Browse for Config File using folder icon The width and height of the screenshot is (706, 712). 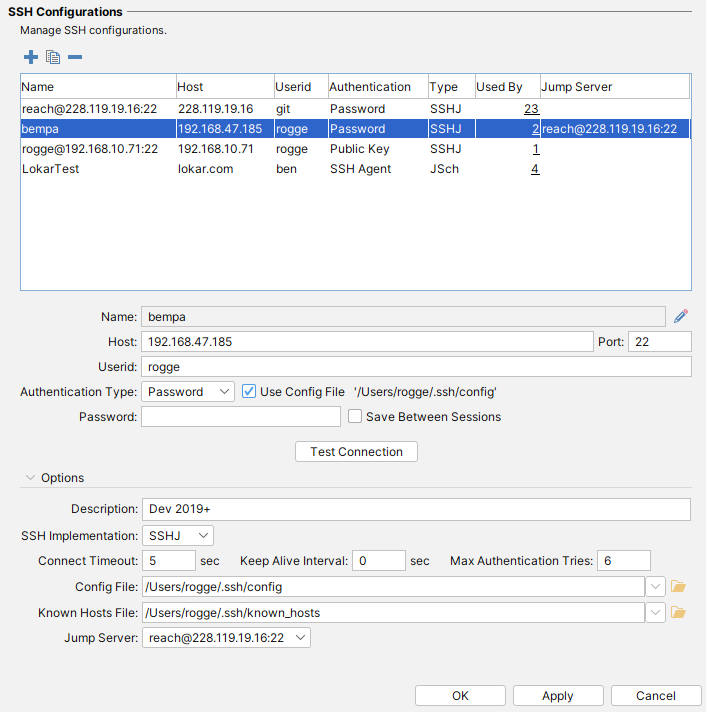pyautogui.click(x=678, y=586)
